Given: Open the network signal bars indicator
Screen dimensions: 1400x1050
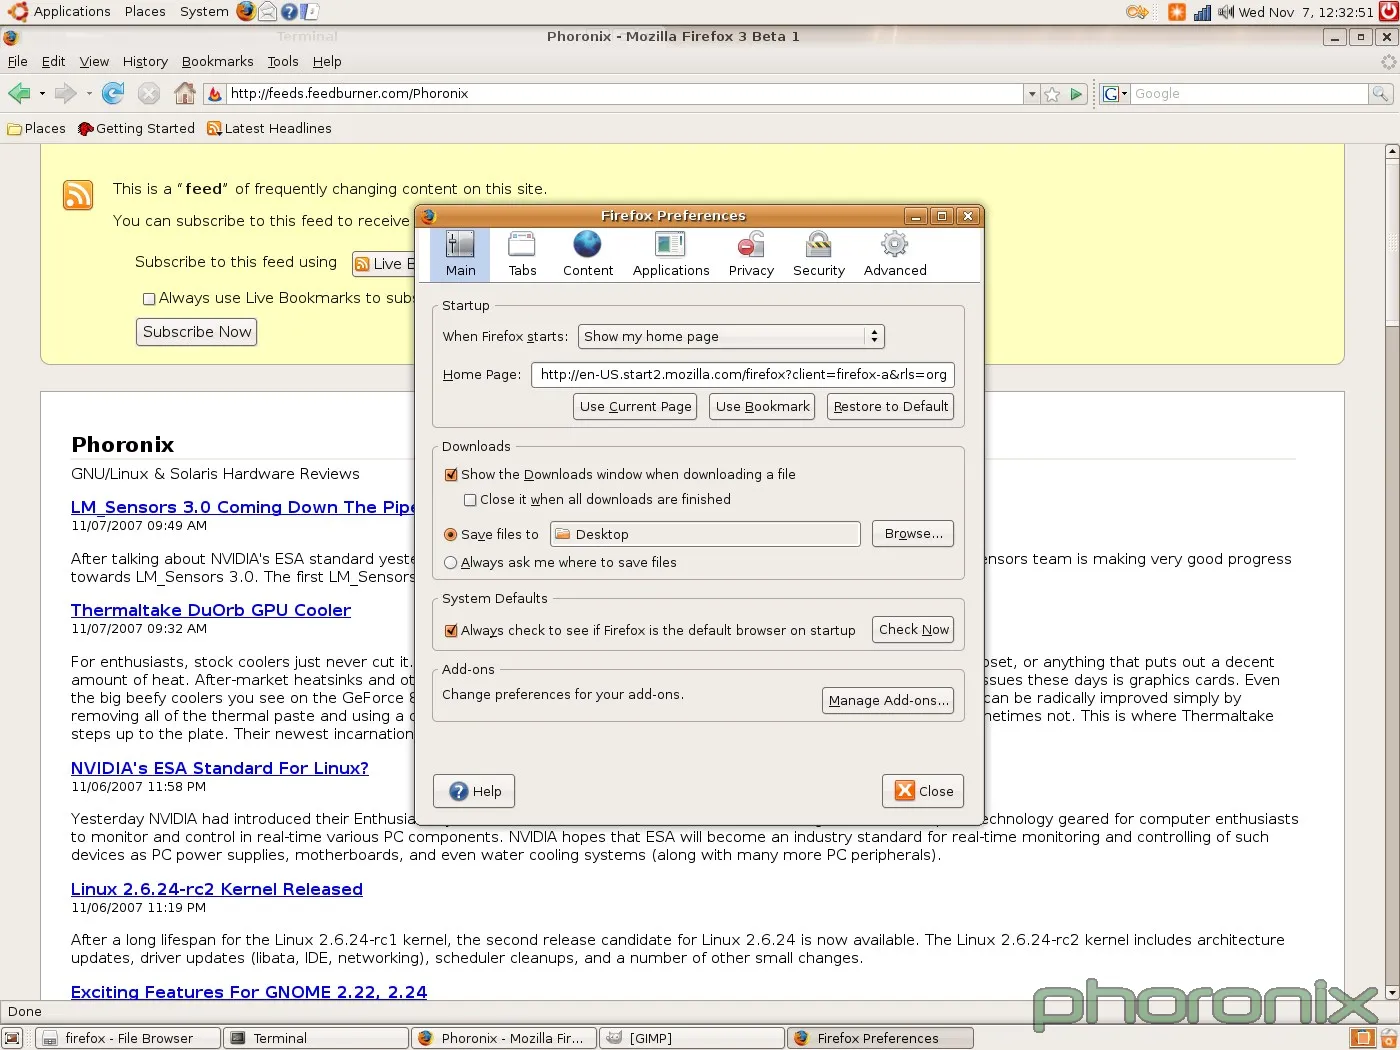Looking at the screenshot, I should (1202, 12).
